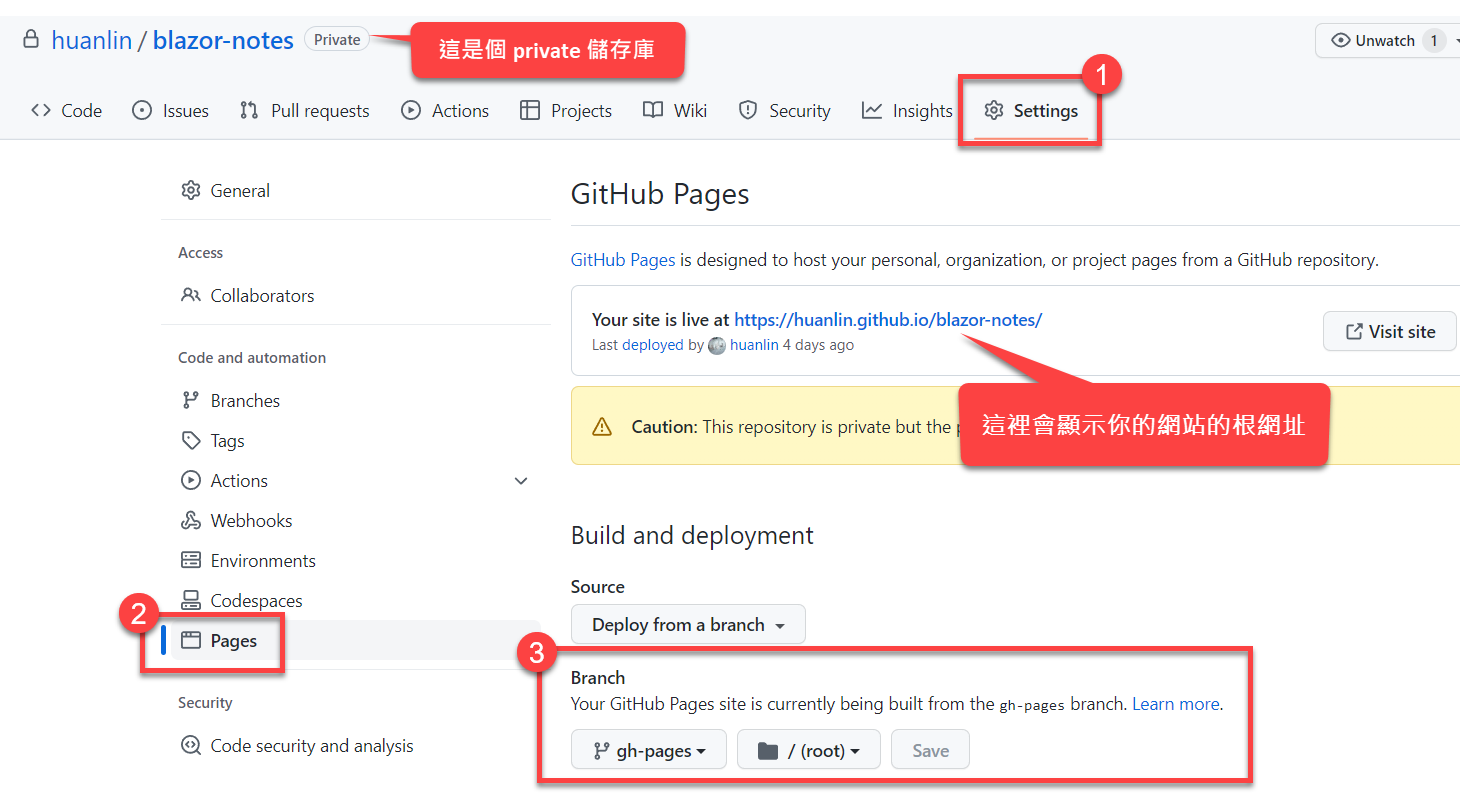Click the Pages browser icon
The width and height of the screenshot is (1460, 798).
pos(191,640)
